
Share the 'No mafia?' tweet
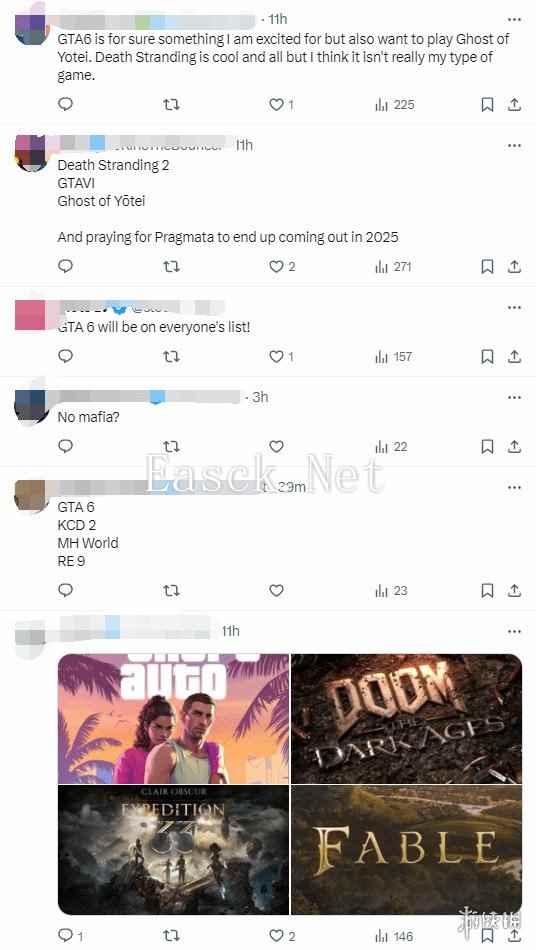(514, 447)
